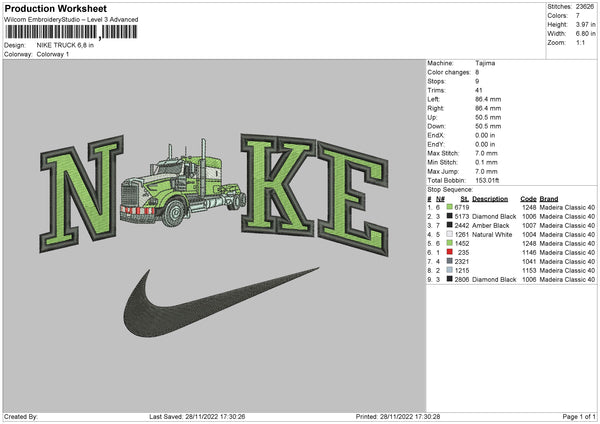The width and height of the screenshot is (600, 424).
Task: Select thread code 1146 in stop sequence
Action: (x=529, y=253)
